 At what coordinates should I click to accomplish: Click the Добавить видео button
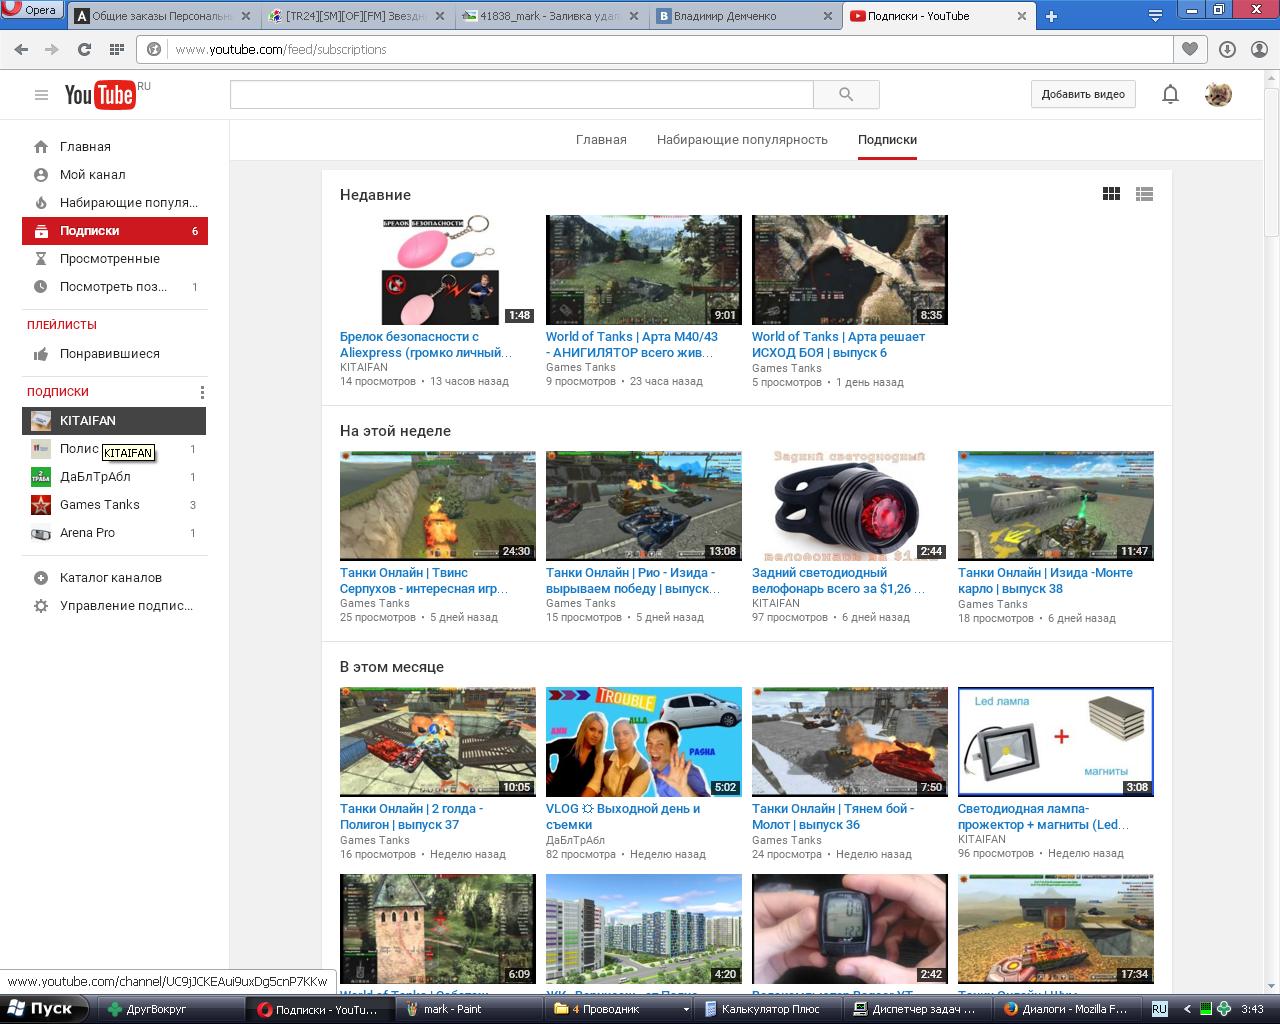coord(1083,94)
